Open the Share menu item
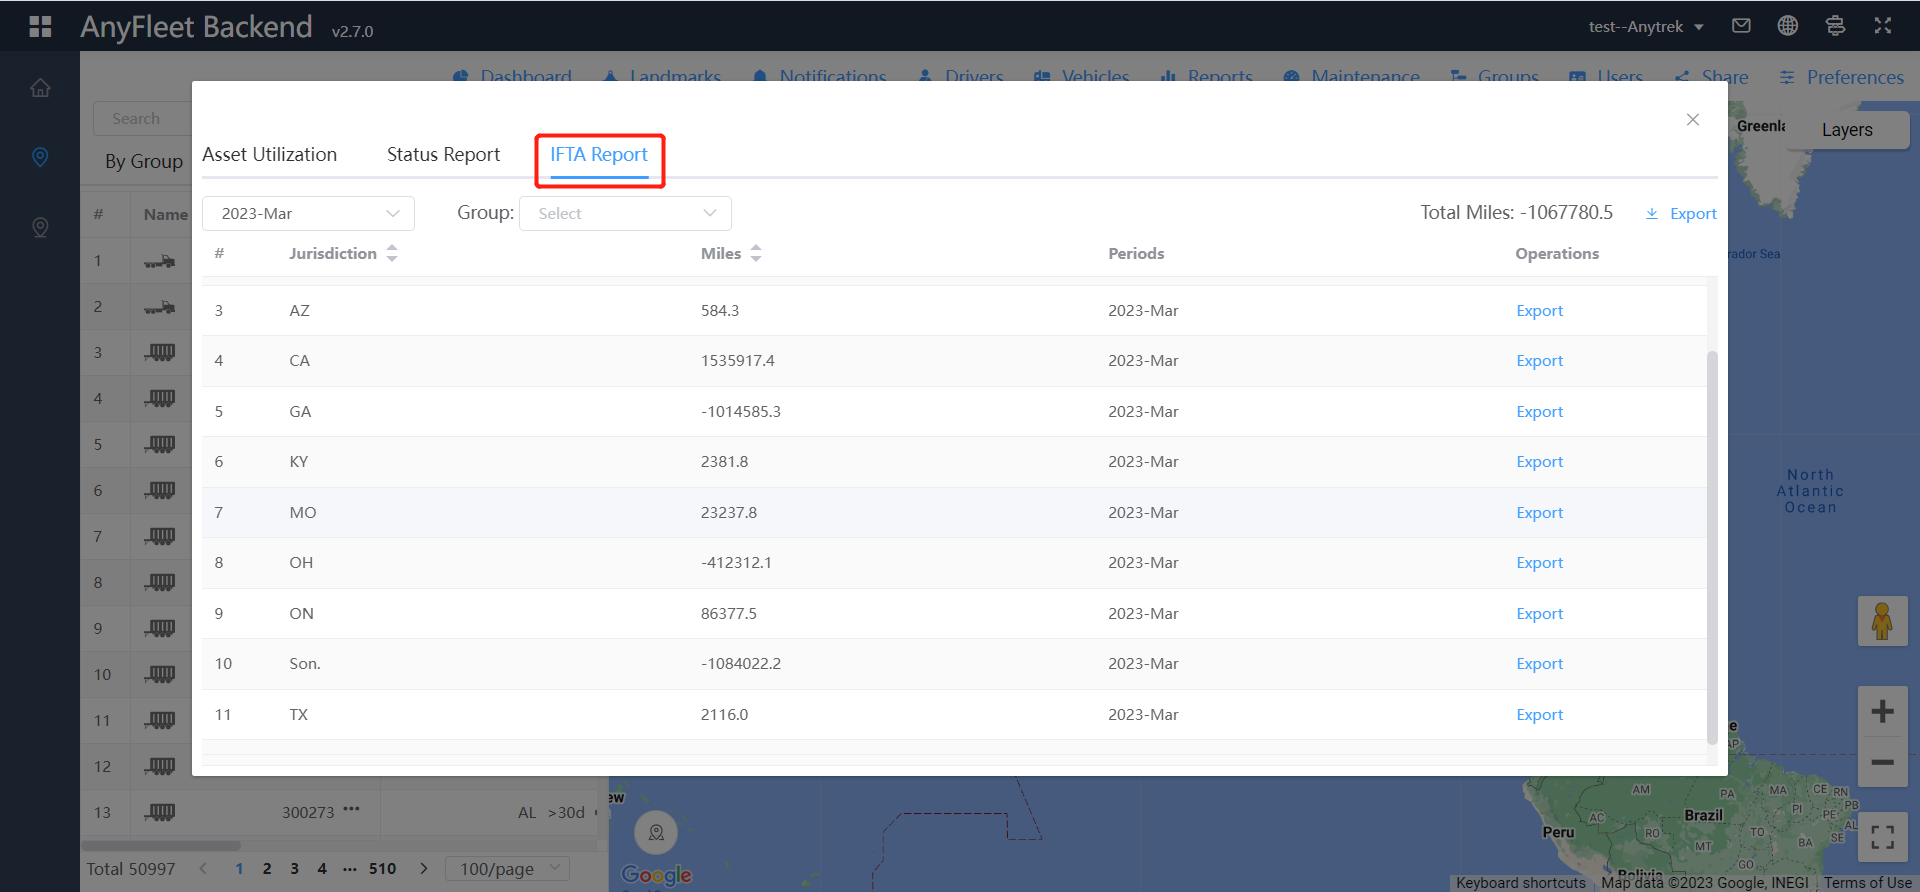 [x=1712, y=77]
